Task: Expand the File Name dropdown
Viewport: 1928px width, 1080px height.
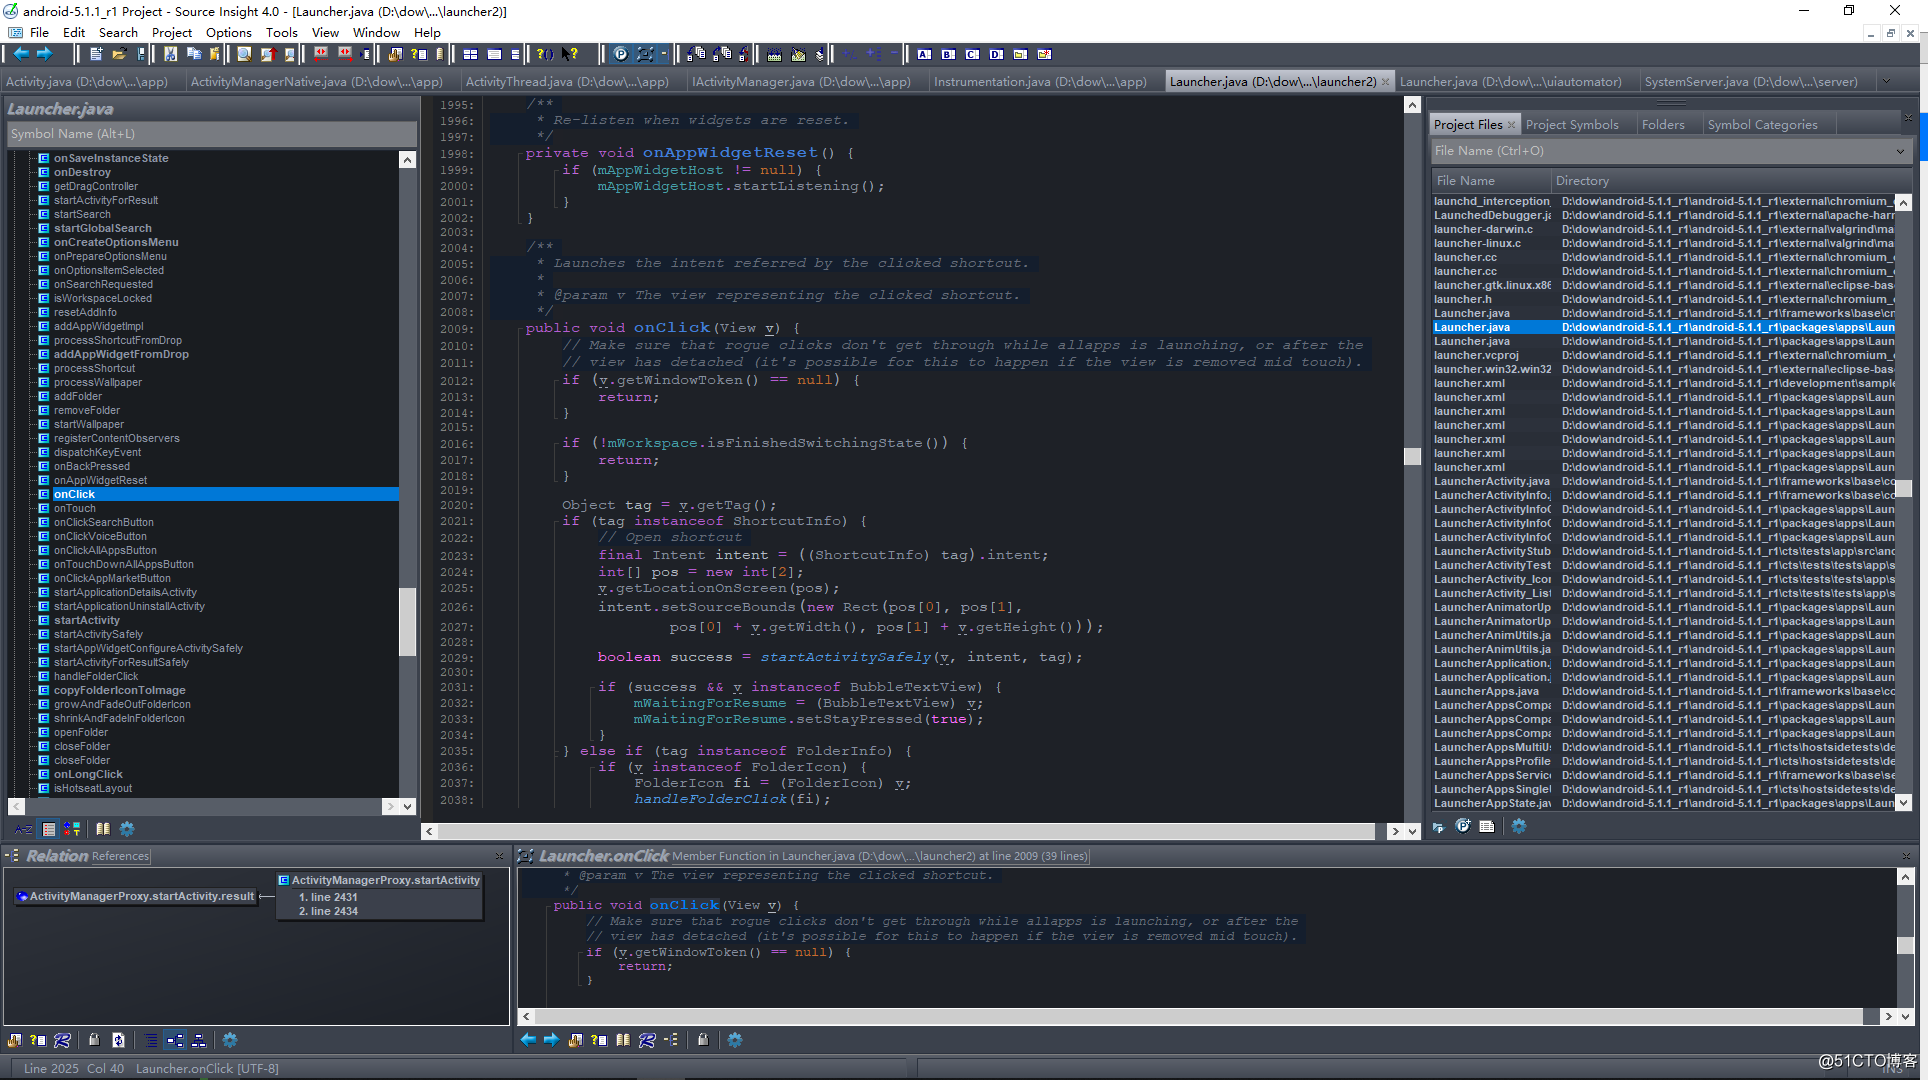Action: pyautogui.click(x=1900, y=151)
